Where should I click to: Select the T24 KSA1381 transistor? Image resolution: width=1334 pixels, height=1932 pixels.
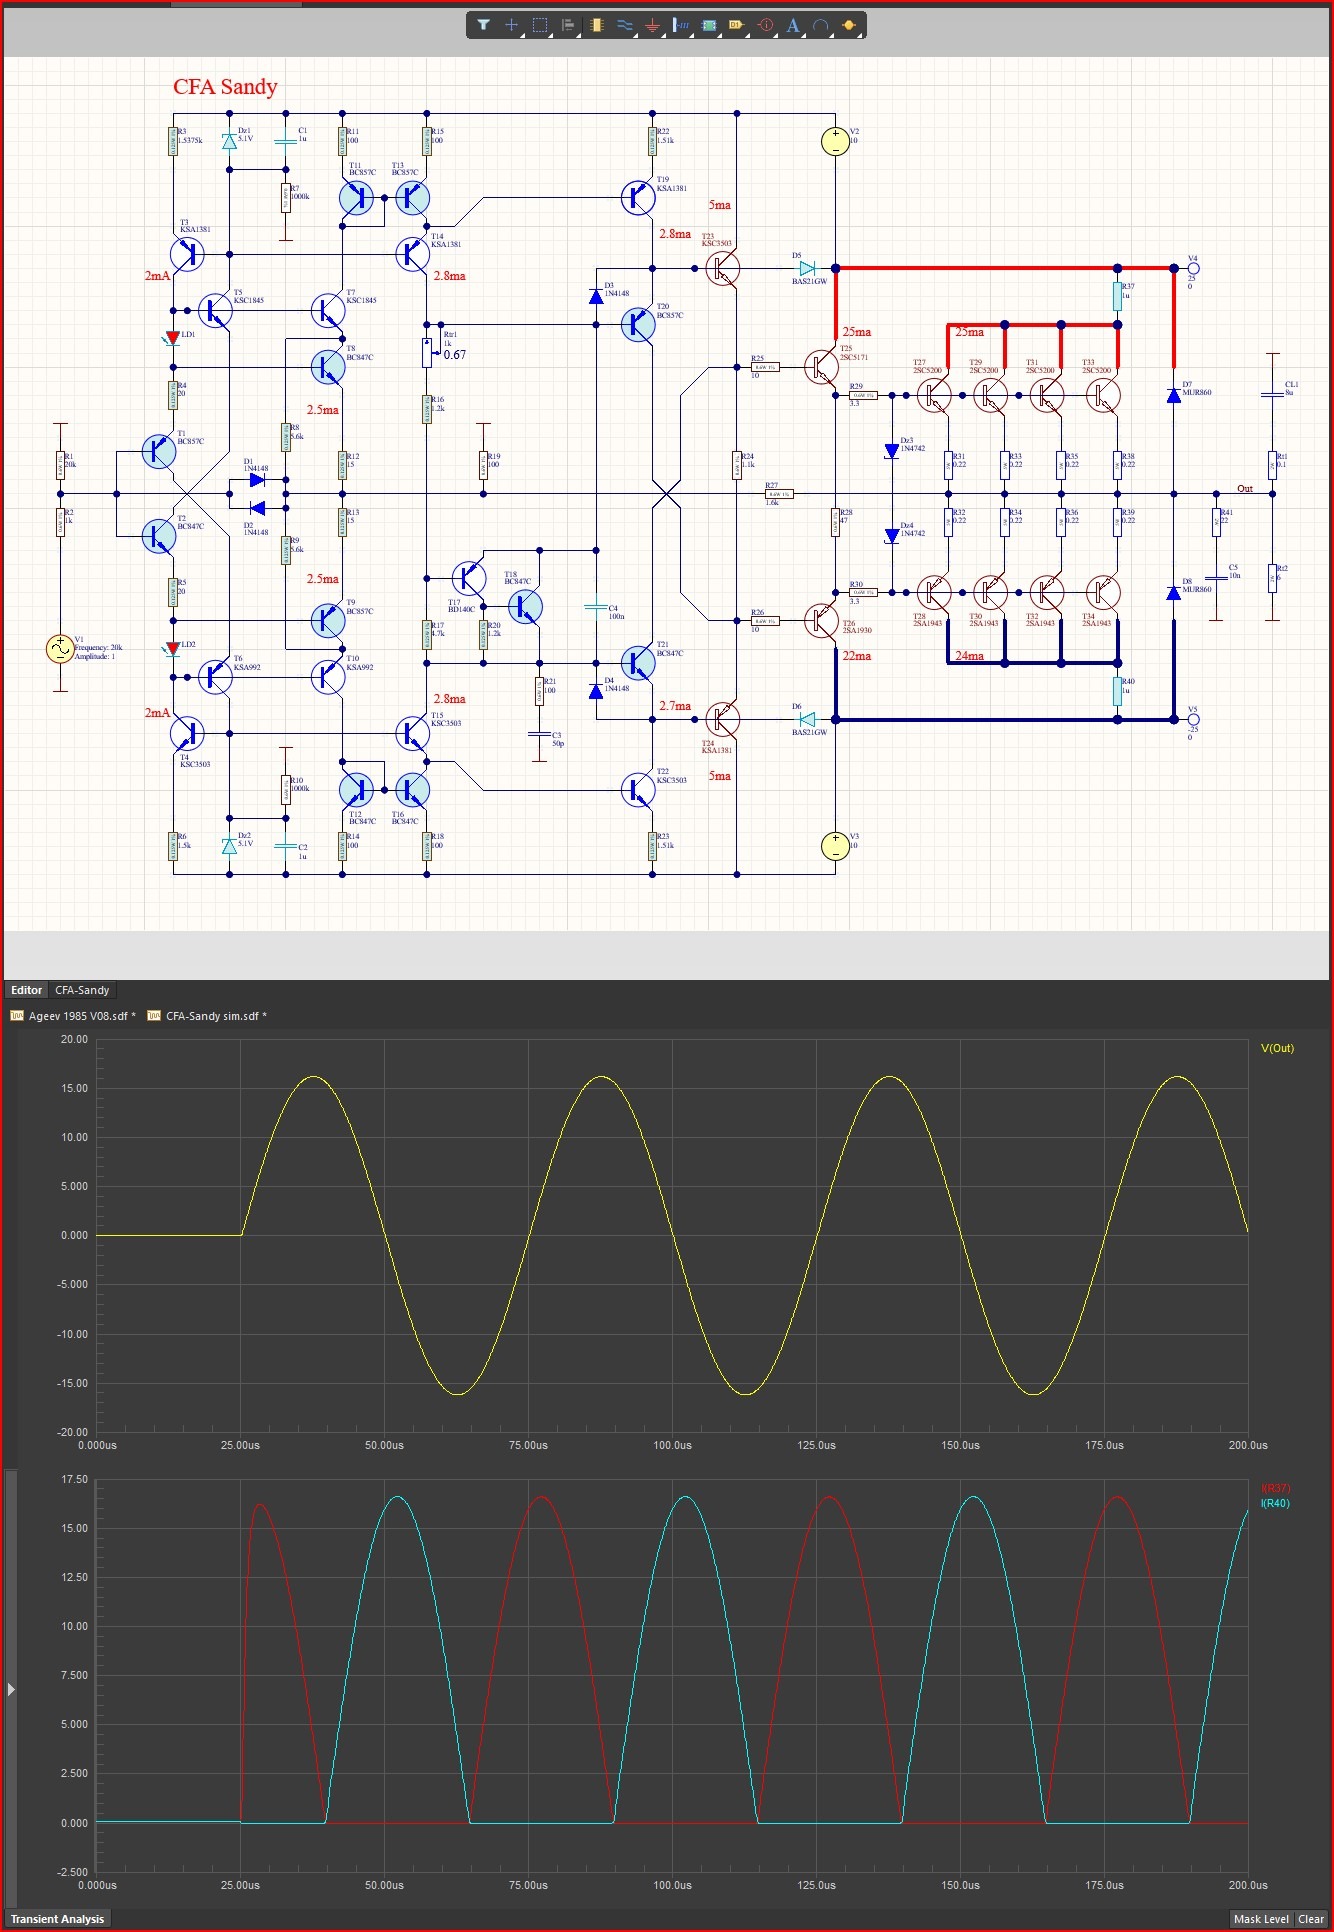(722, 718)
